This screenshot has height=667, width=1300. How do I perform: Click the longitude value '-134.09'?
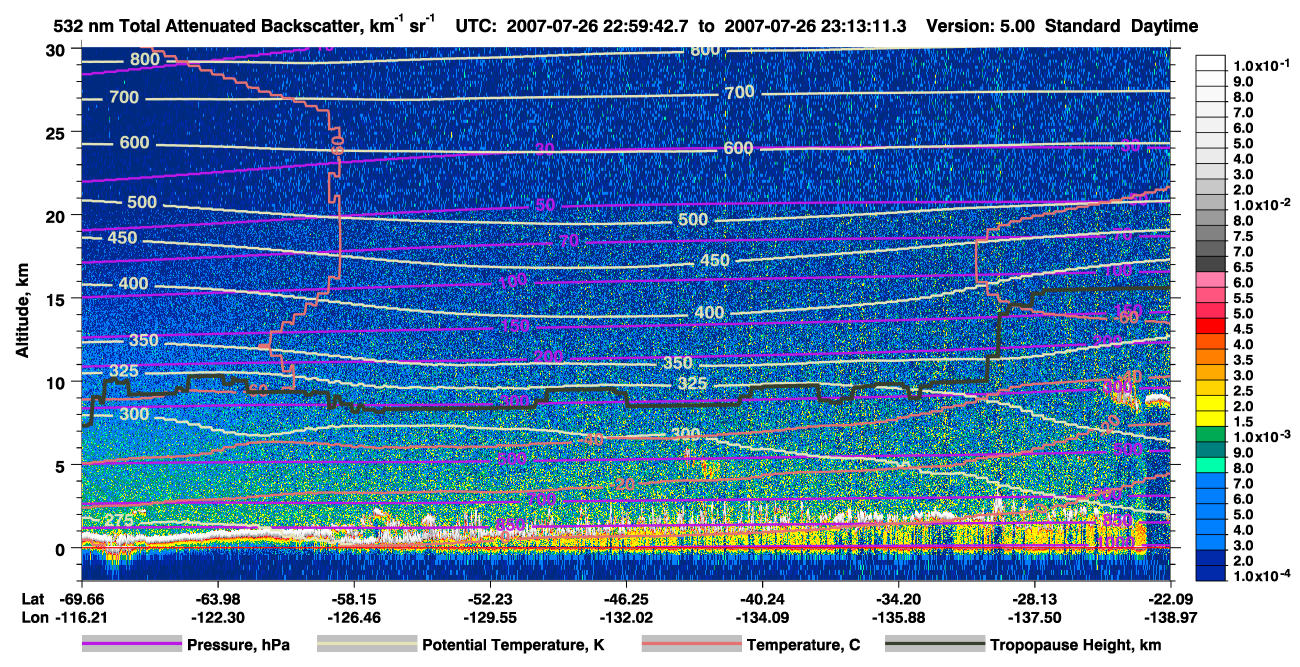(762, 618)
